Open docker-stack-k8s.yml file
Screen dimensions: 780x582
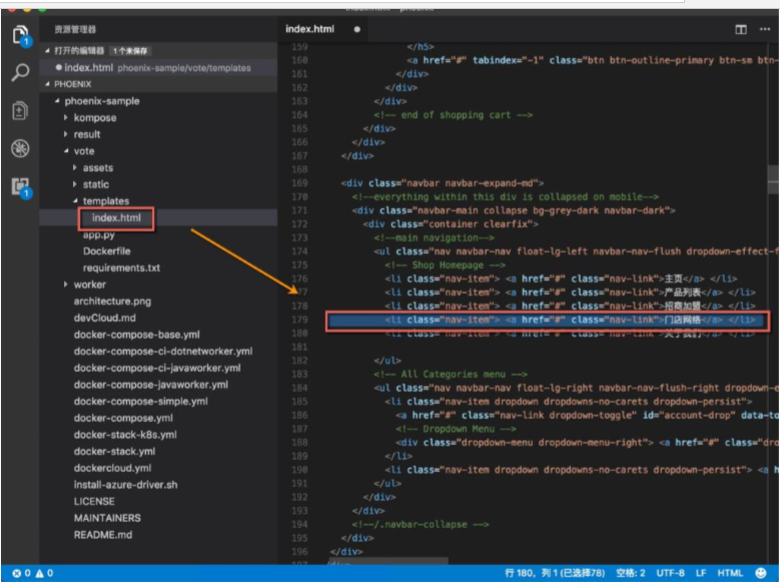click(125, 435)
